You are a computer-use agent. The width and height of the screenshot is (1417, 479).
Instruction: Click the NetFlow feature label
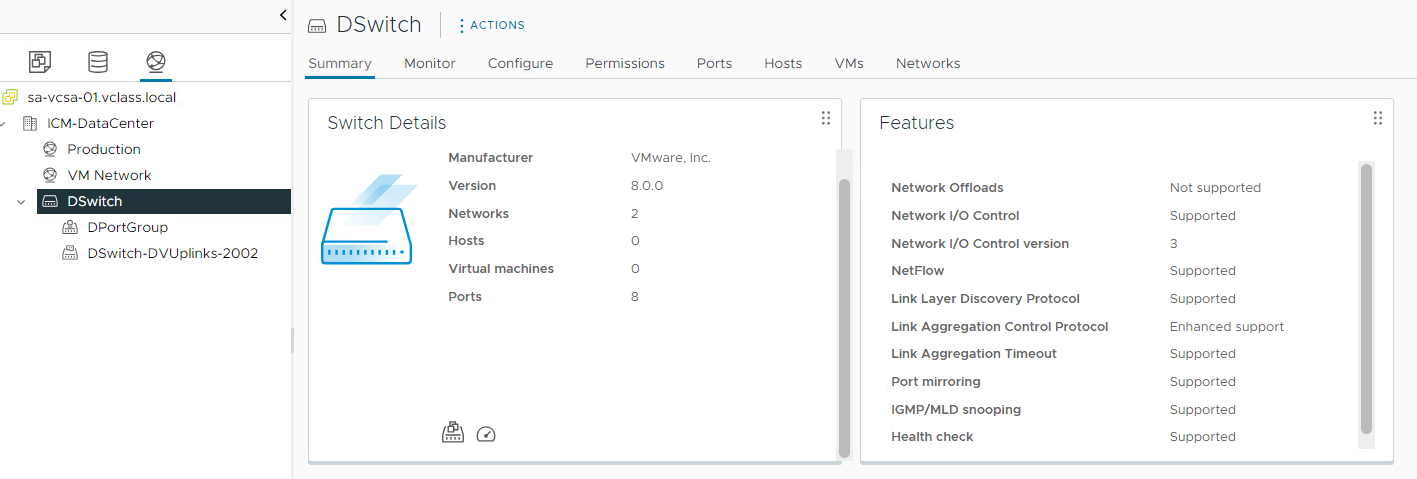918,271
